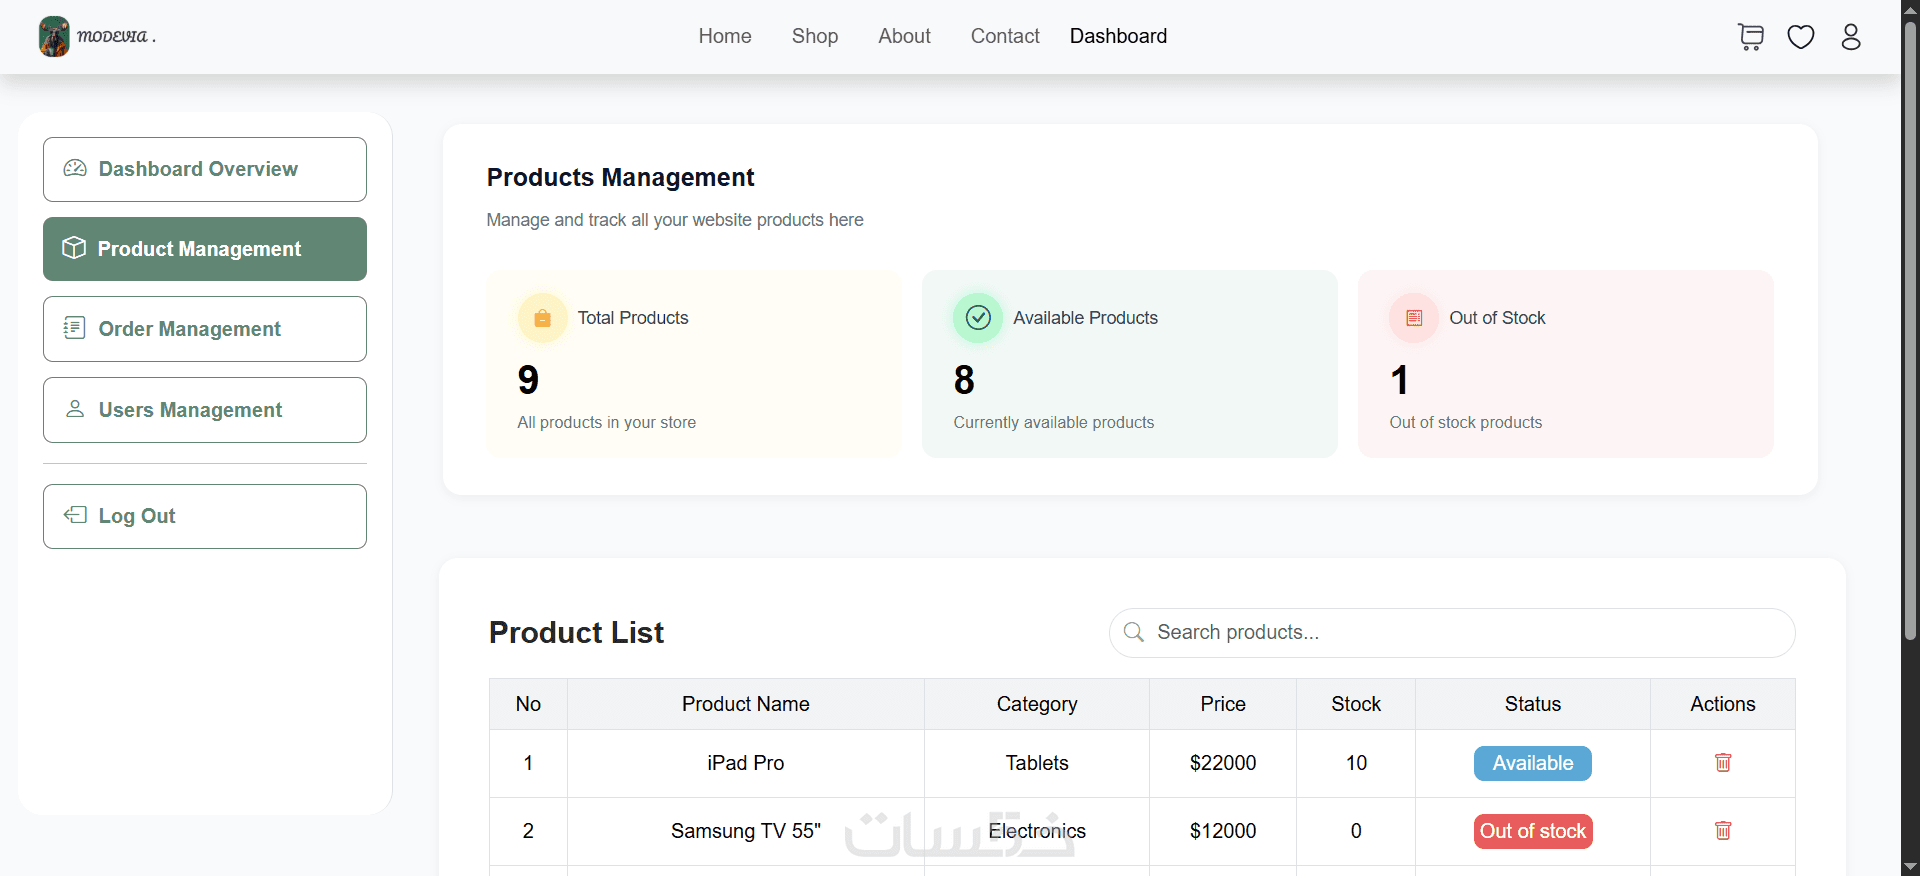Go to Users Management
Screen dimensions: 1920x876
coord(205,410)
